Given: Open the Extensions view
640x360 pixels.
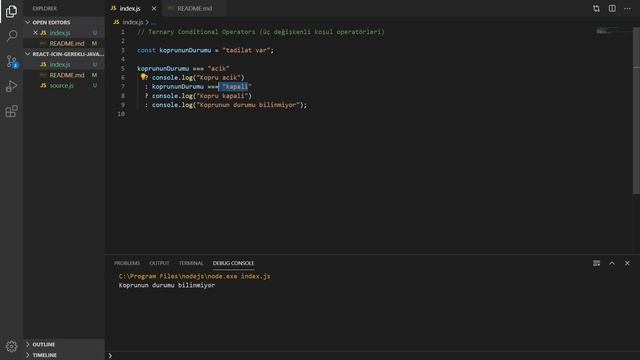Looking at the screenshot, I should click(x=11, y=111).
